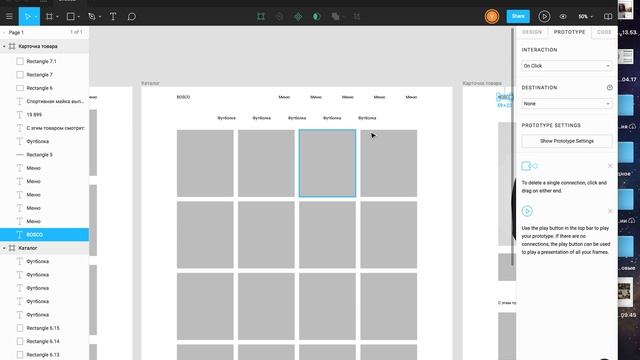Viewport: 640px width, 360px height.
Task: Collapse the Каталог frame layer
Action: click(x=4, y=248)
